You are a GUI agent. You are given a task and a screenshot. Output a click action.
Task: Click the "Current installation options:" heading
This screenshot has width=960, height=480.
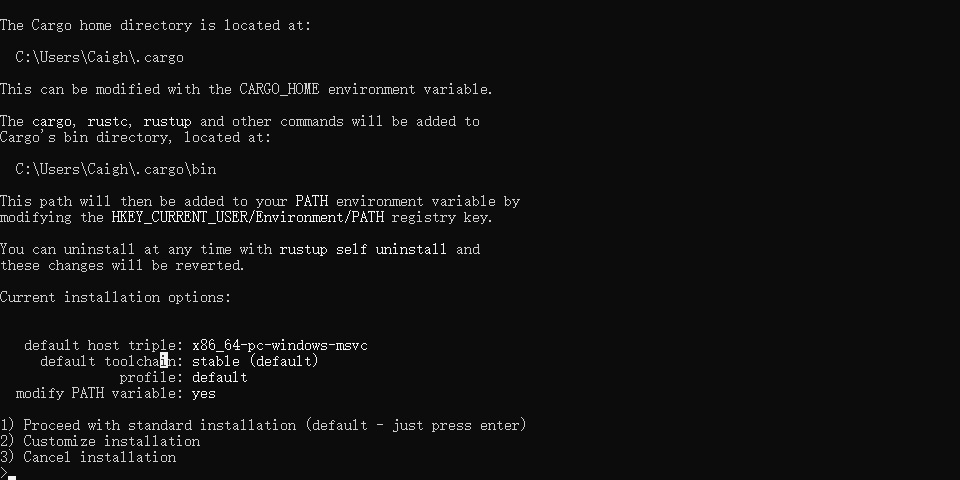pos(116,297)
